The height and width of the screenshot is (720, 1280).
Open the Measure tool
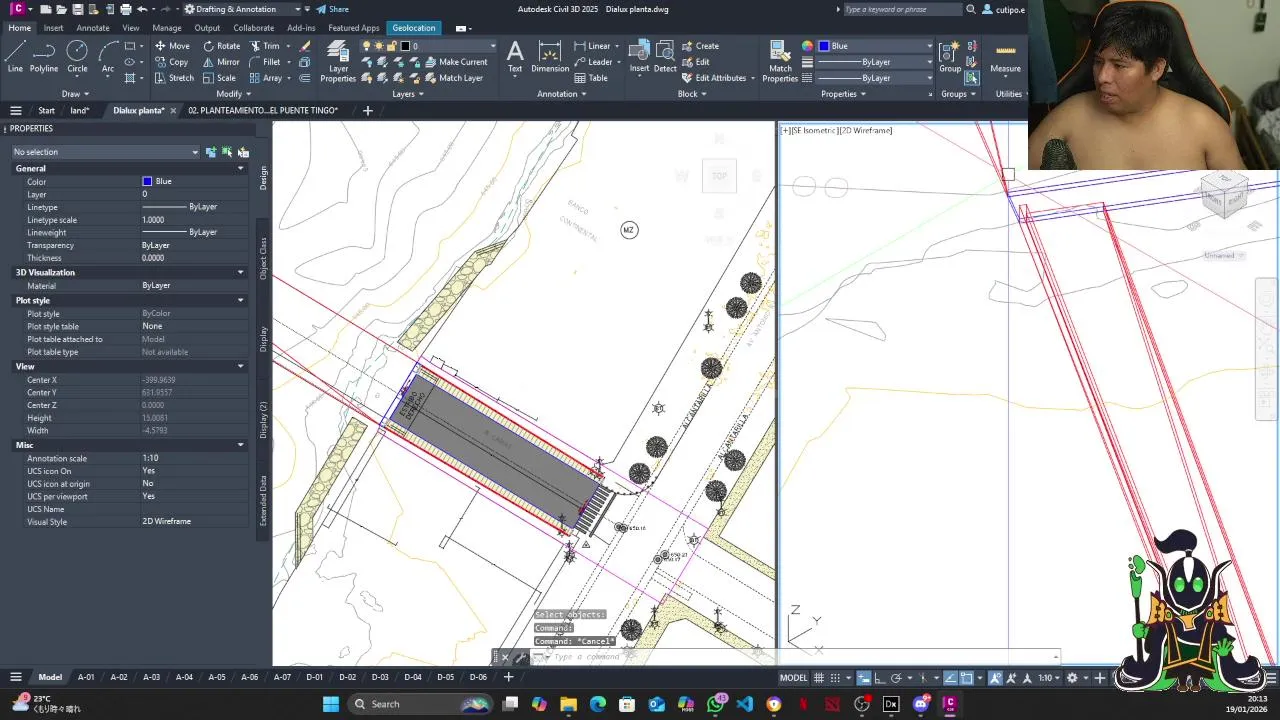coord(1005,57)
